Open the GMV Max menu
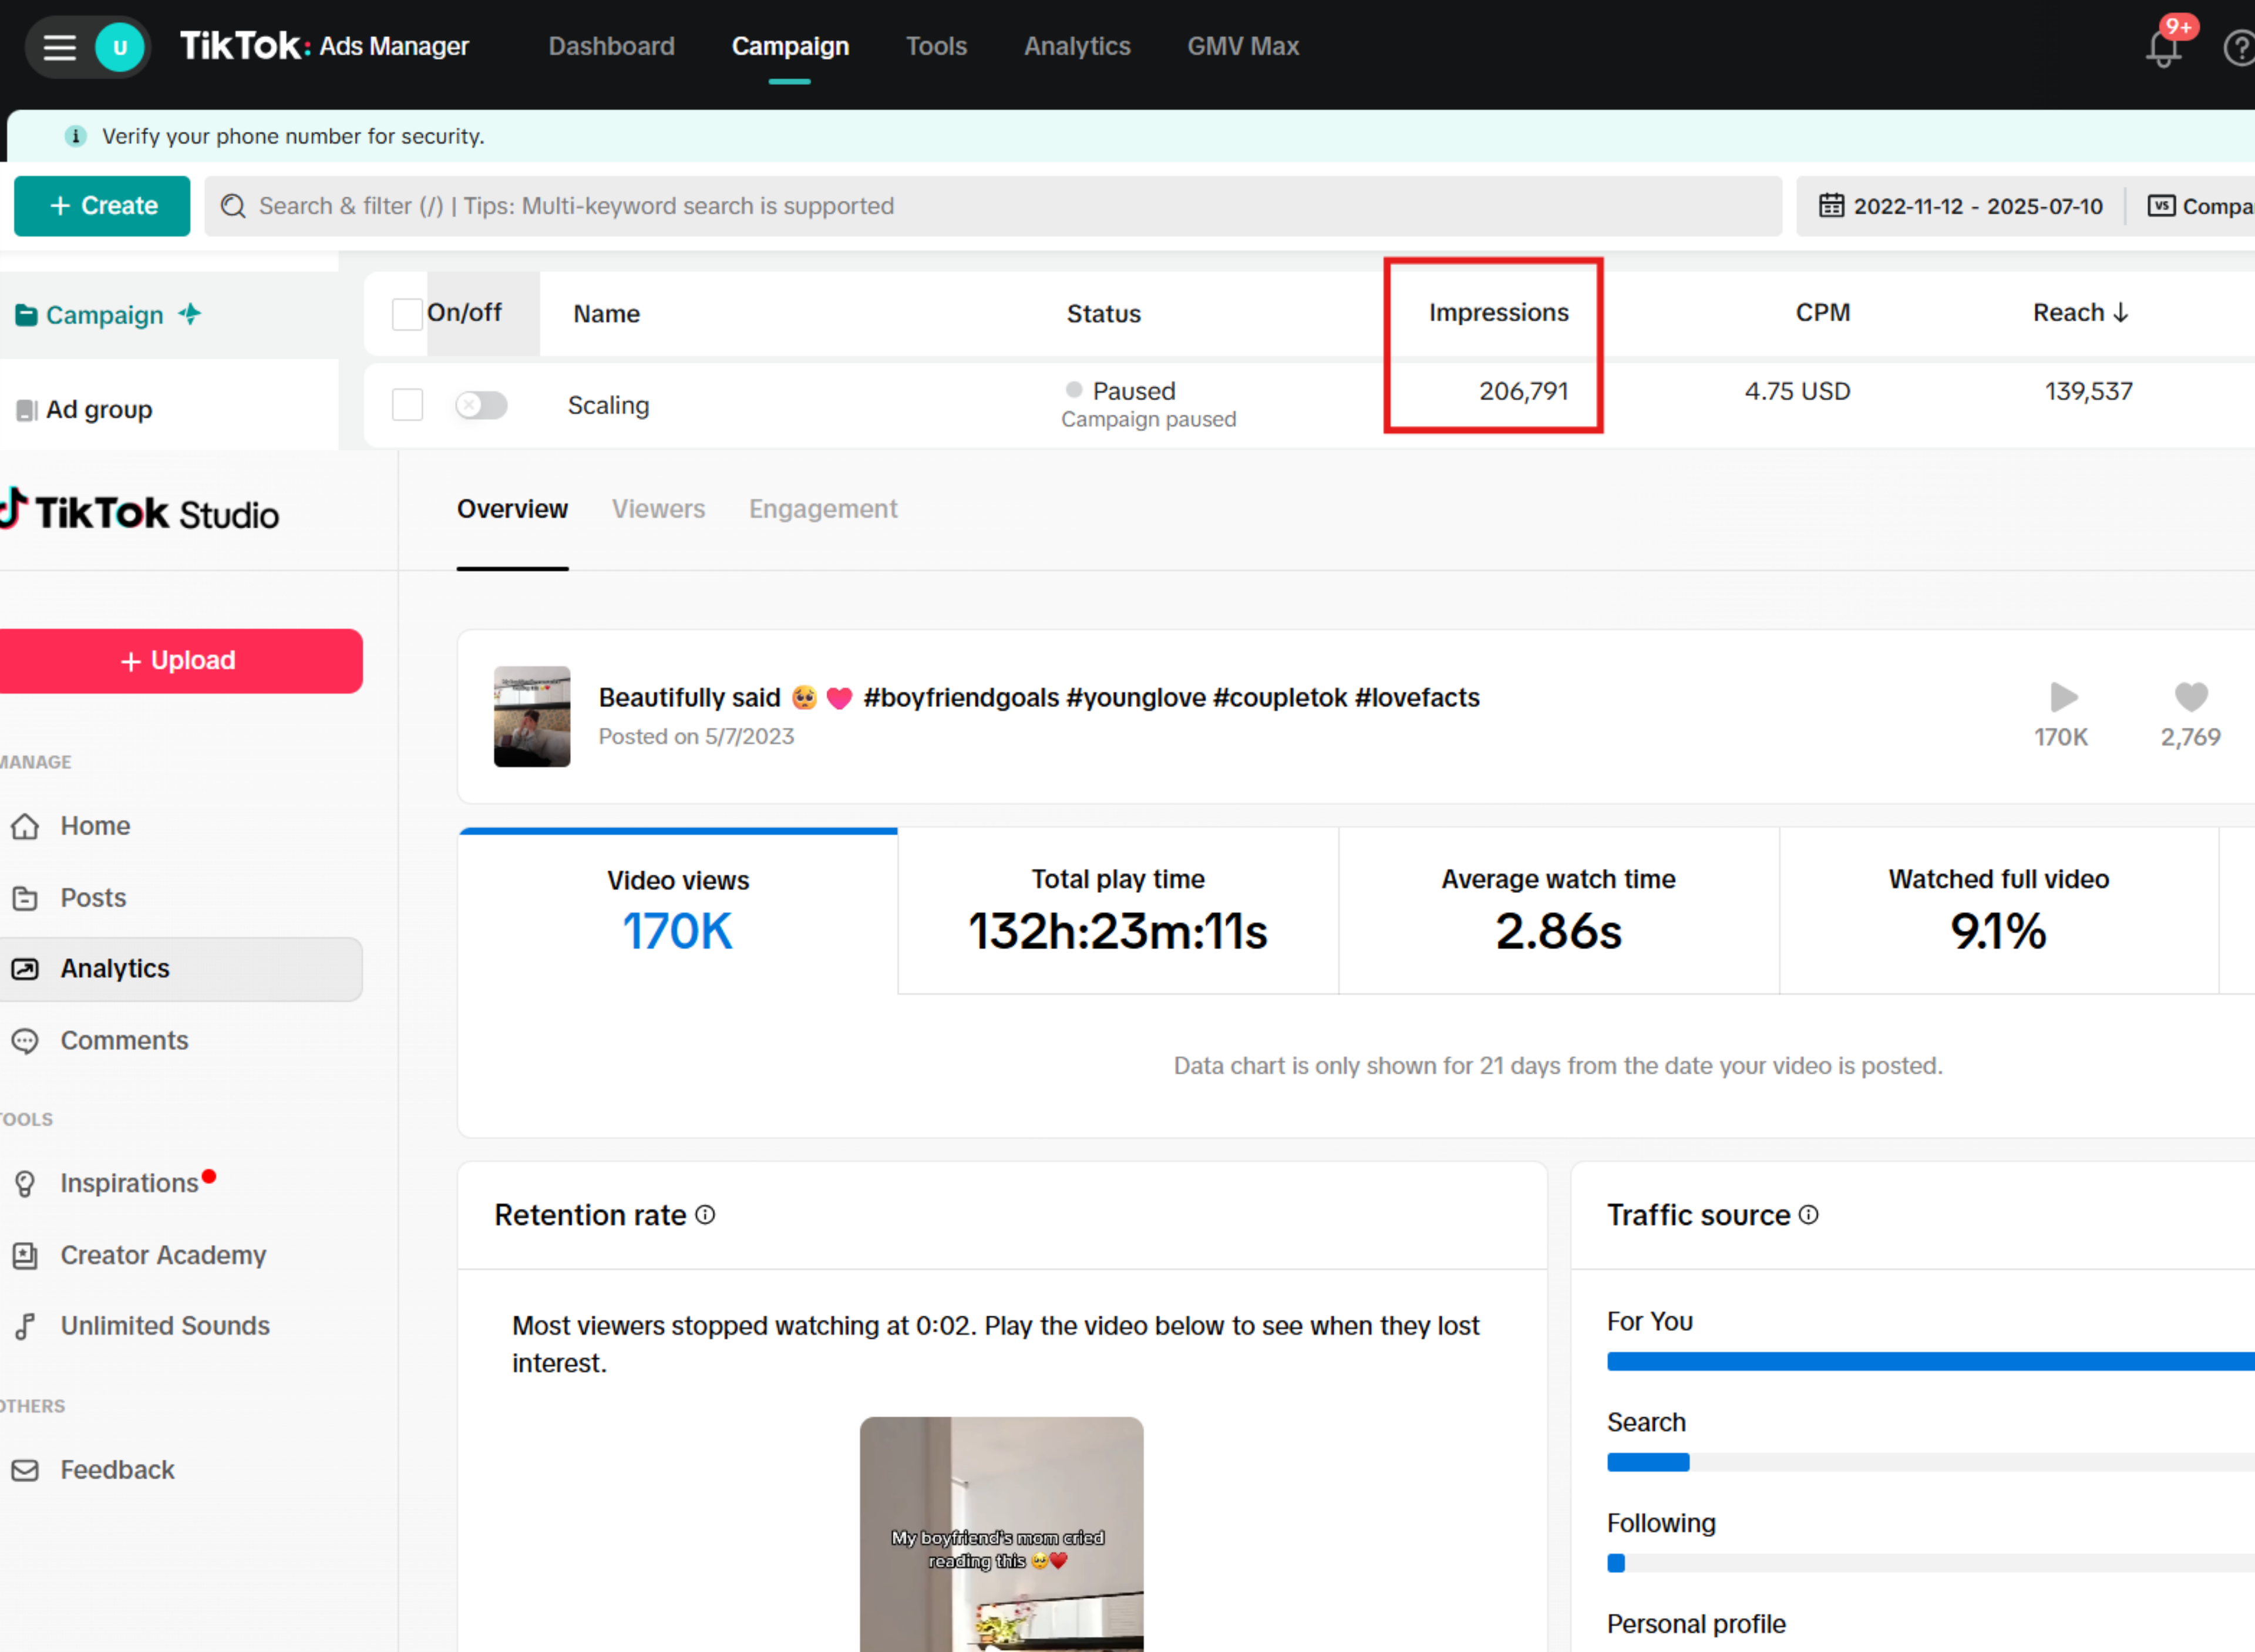The height and width of the screenshot is (1652, 2255). (x=1243, y=47)
